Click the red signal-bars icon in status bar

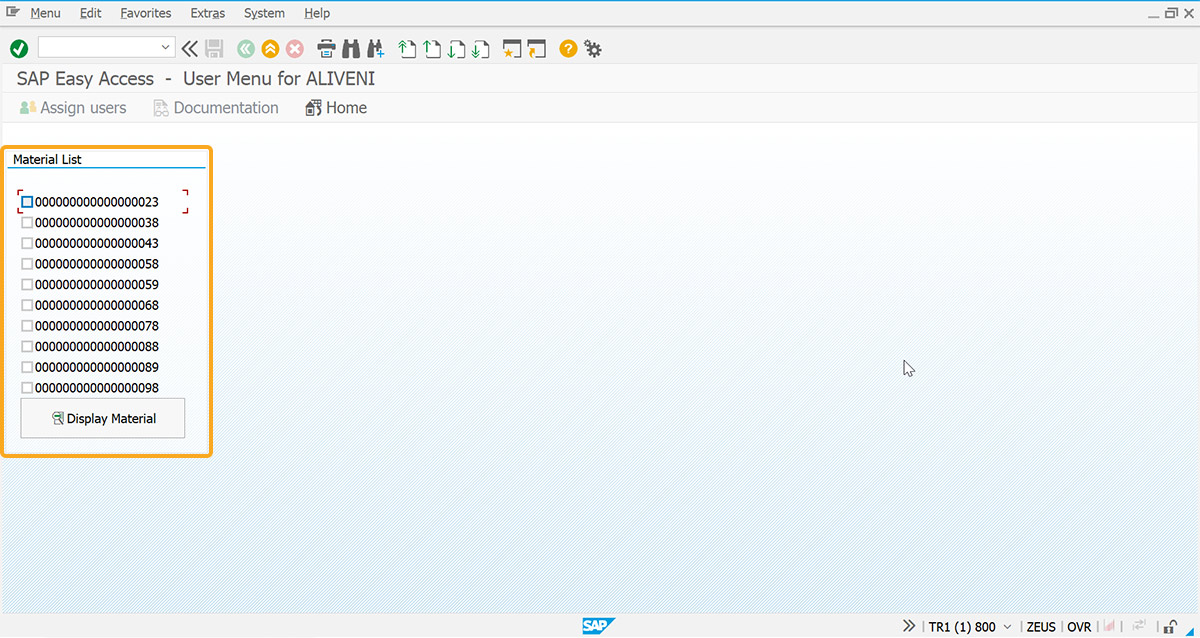coord(1109,626)
